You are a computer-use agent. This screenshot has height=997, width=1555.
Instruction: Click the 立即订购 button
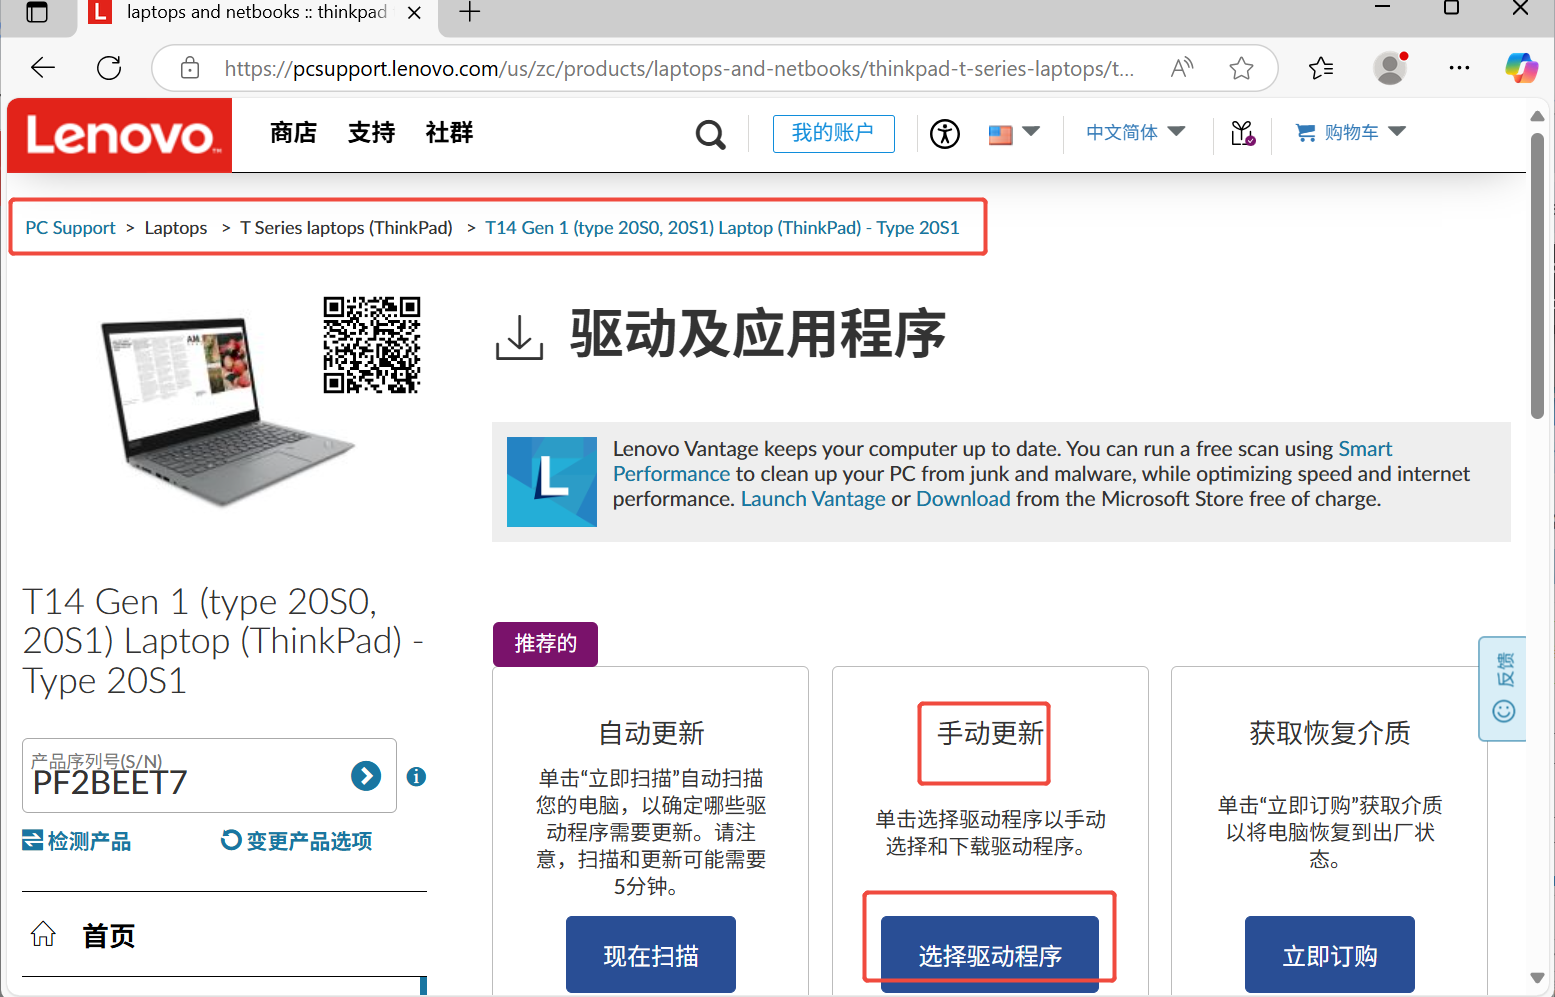[1330, 955]
